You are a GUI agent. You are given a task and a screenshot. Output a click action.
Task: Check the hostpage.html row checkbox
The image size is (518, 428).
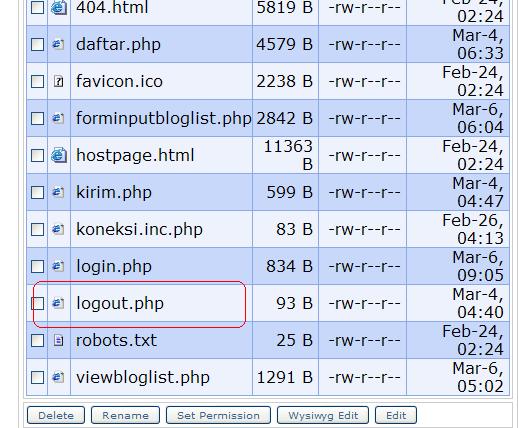pyautogui.click(x=37, y=155)
